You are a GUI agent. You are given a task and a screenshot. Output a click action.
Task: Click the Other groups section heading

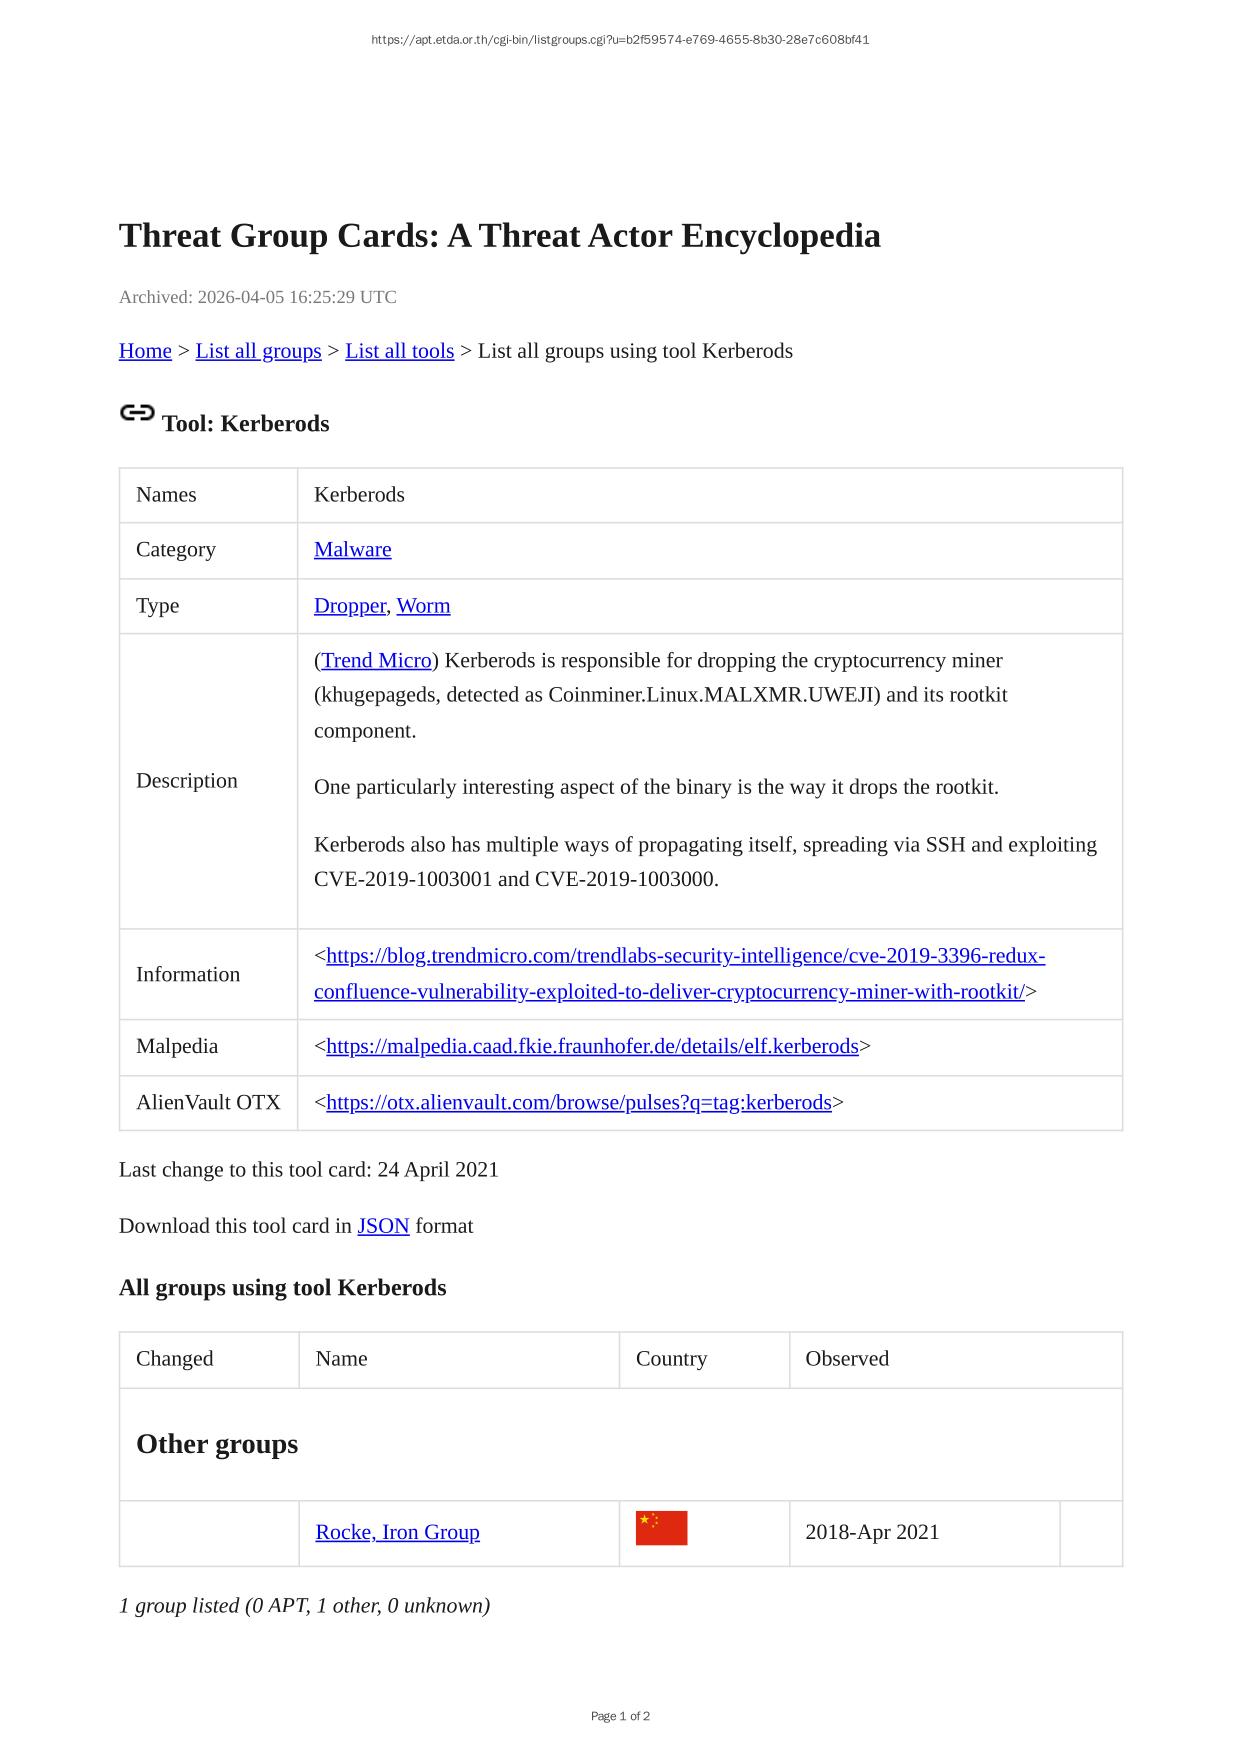pyautogui.click(x=217, y=1444)
